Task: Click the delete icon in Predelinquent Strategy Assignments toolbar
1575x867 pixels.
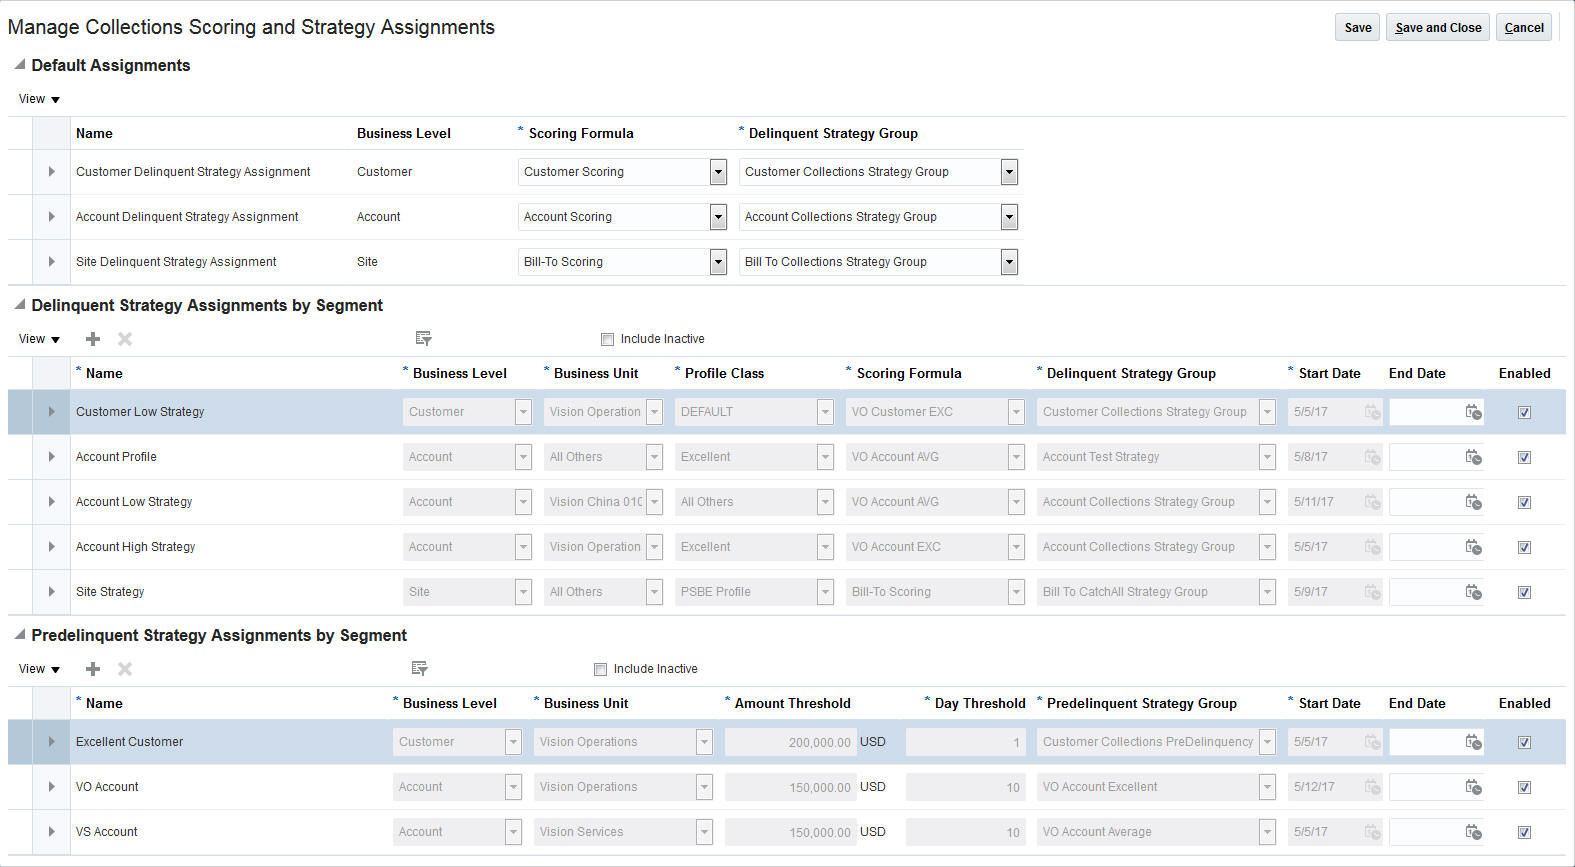Action: 125,669
